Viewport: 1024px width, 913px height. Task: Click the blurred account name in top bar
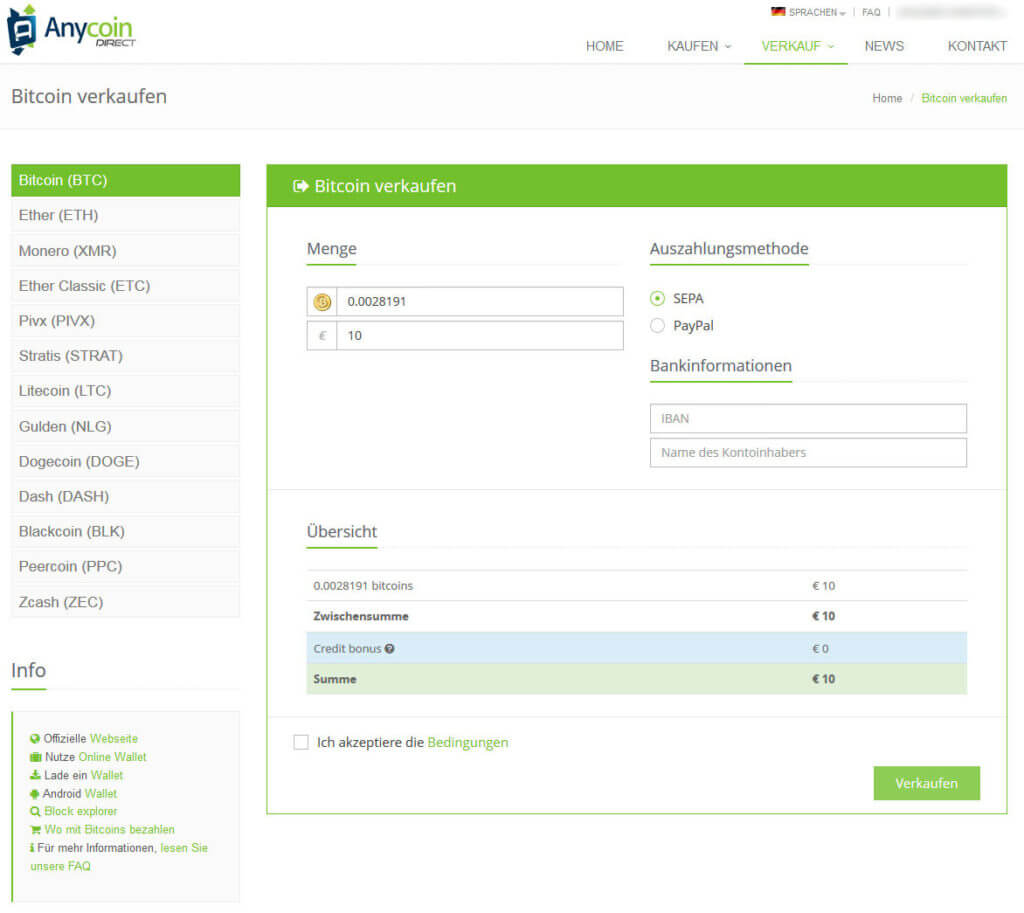[x=950, y=12]
